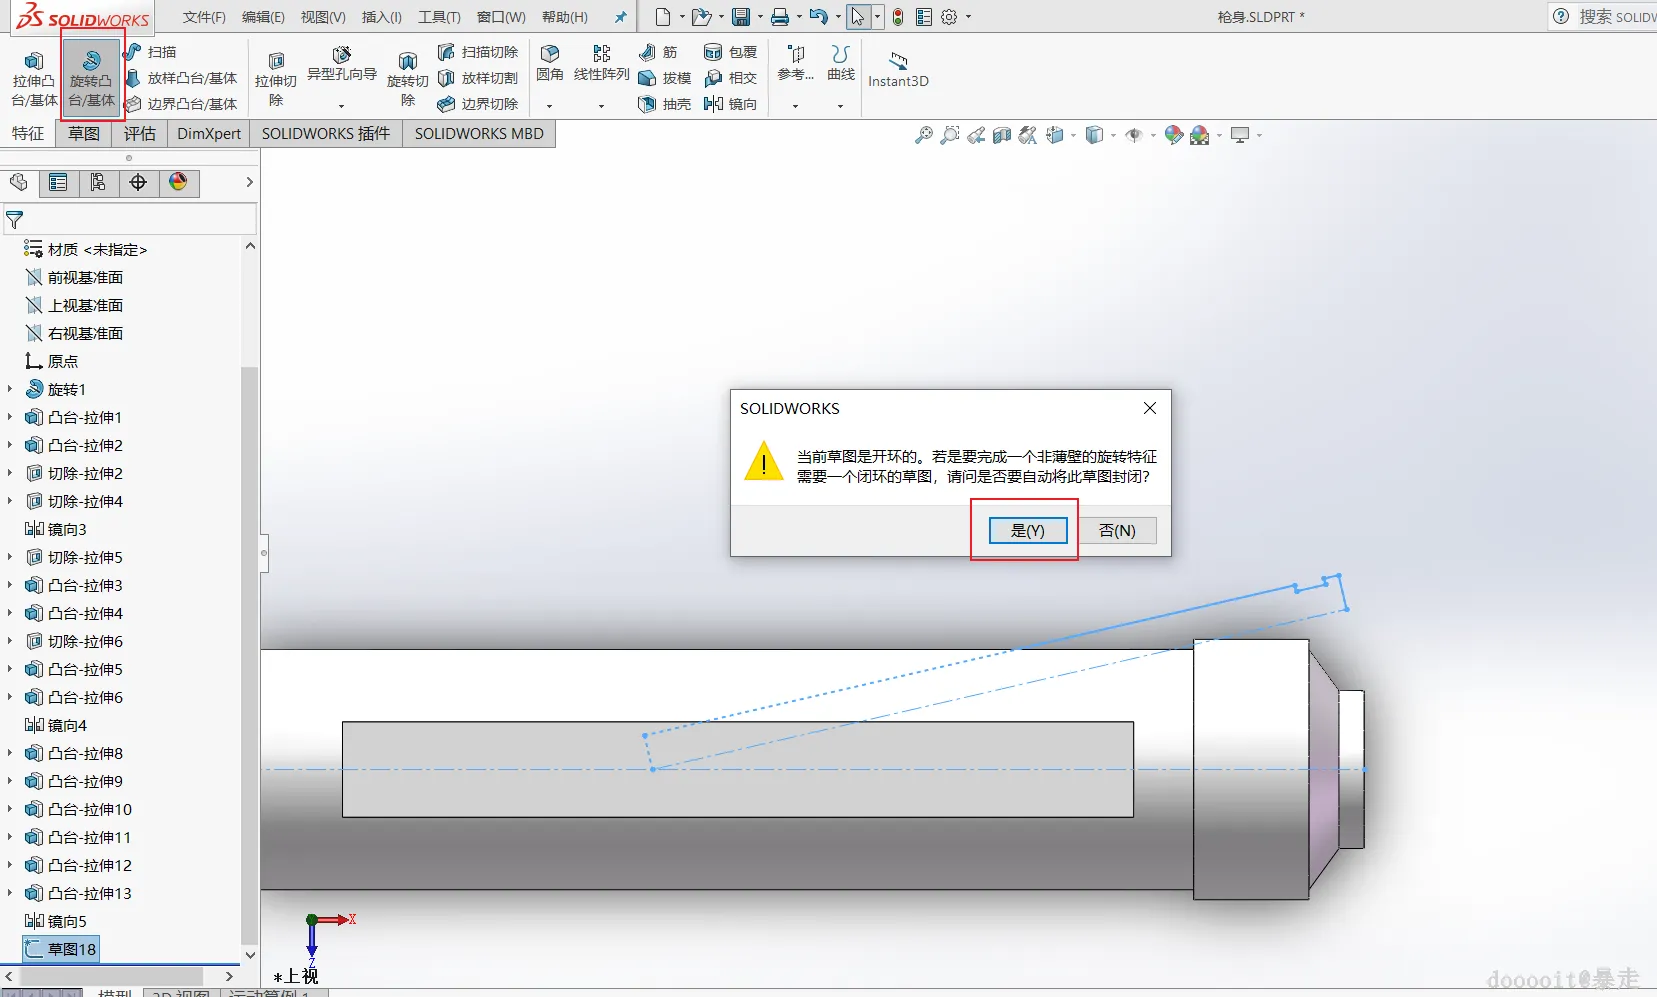
Task: Expand the 旋转1 feature tree node
Action: (x=10, y=389)
